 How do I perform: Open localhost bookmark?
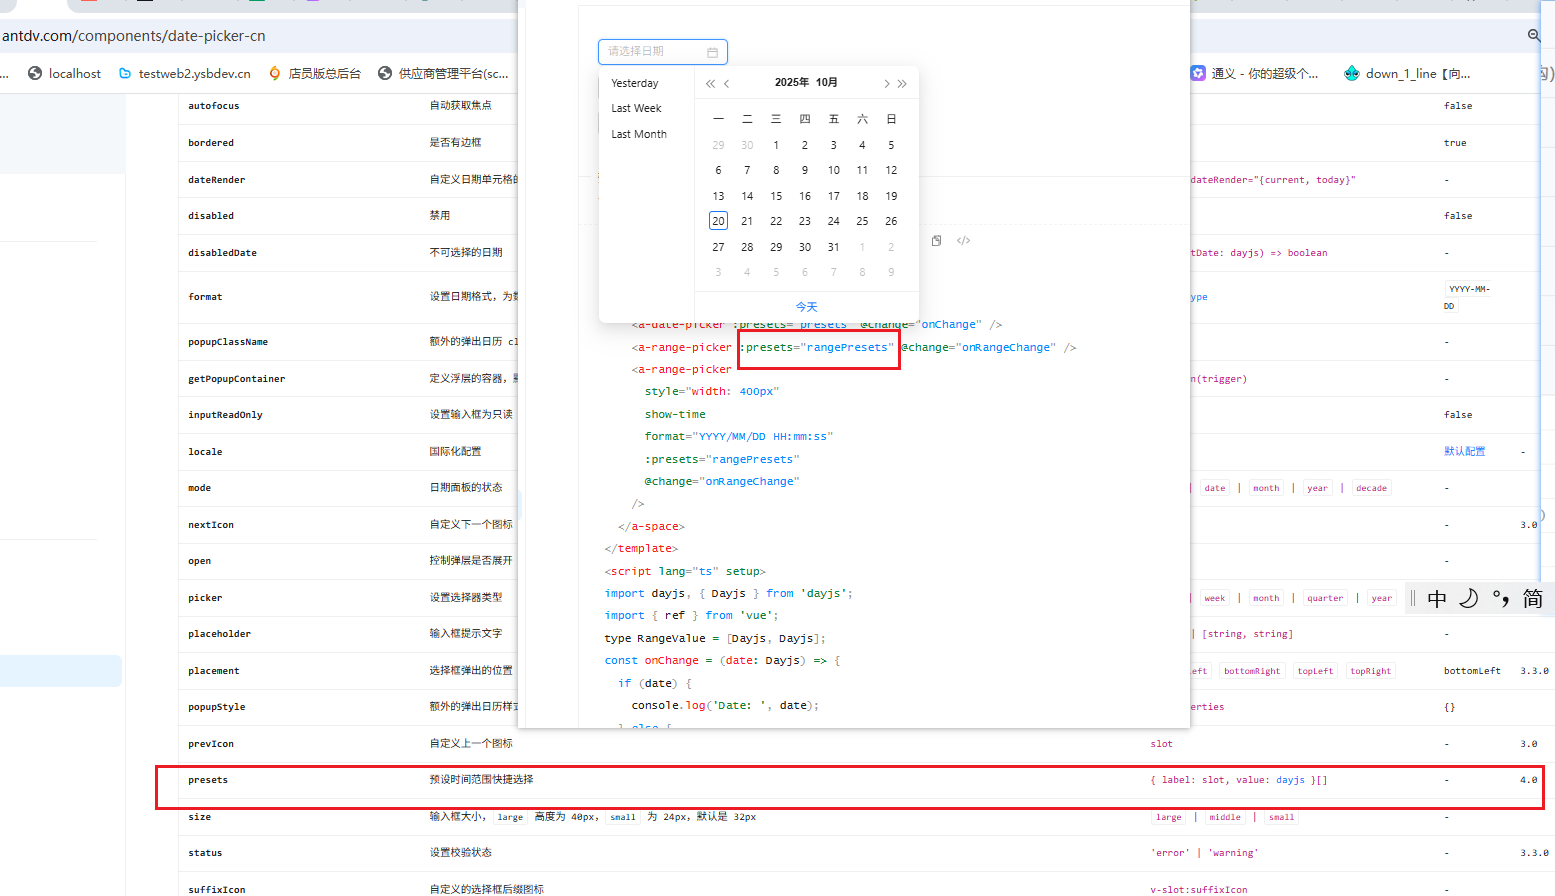pyautogui.click(x=65, y=73)
